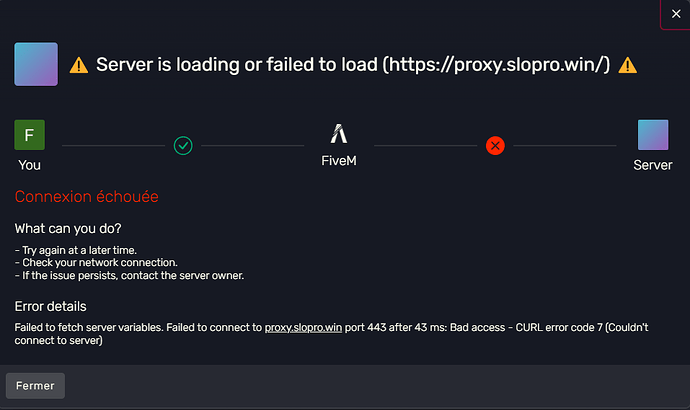Click the 'What can you do?' heading
The height and width of the screenshot is (410, 690).
pos(68,229)
